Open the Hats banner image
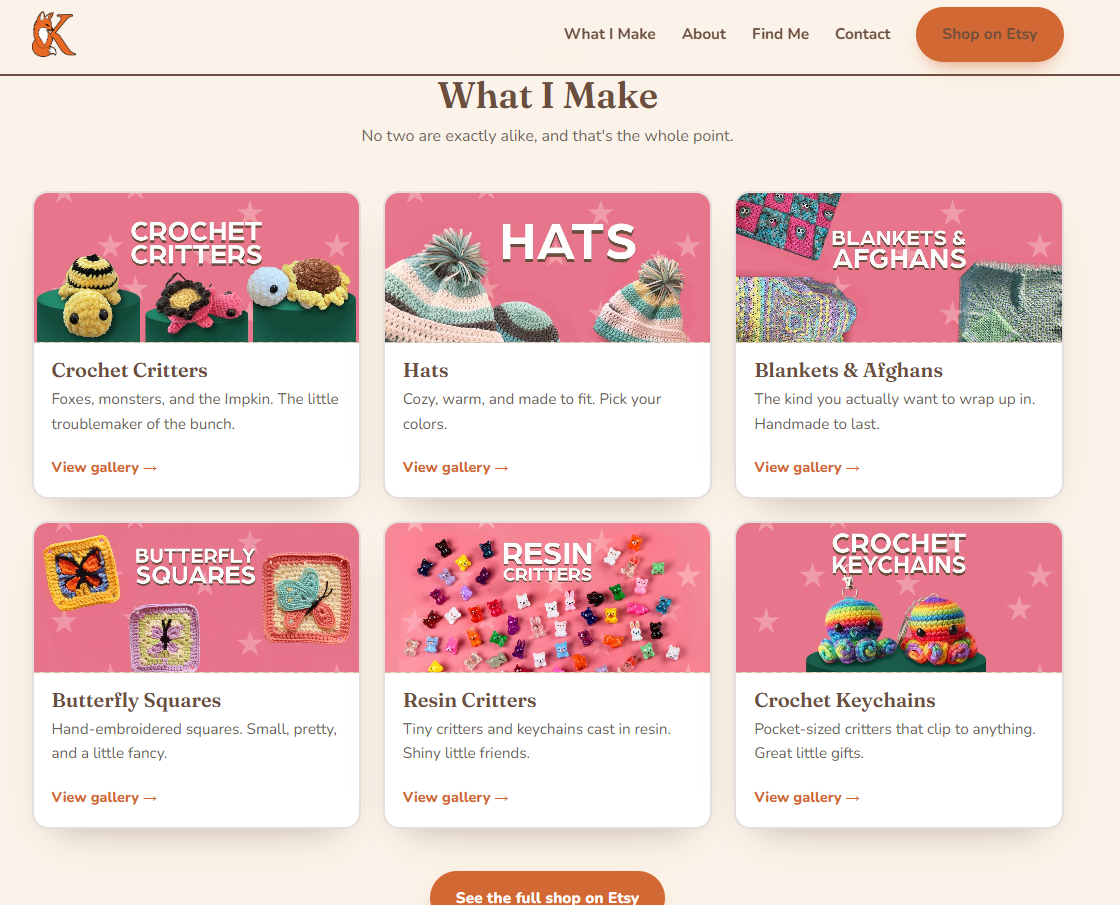 (547, 268)
